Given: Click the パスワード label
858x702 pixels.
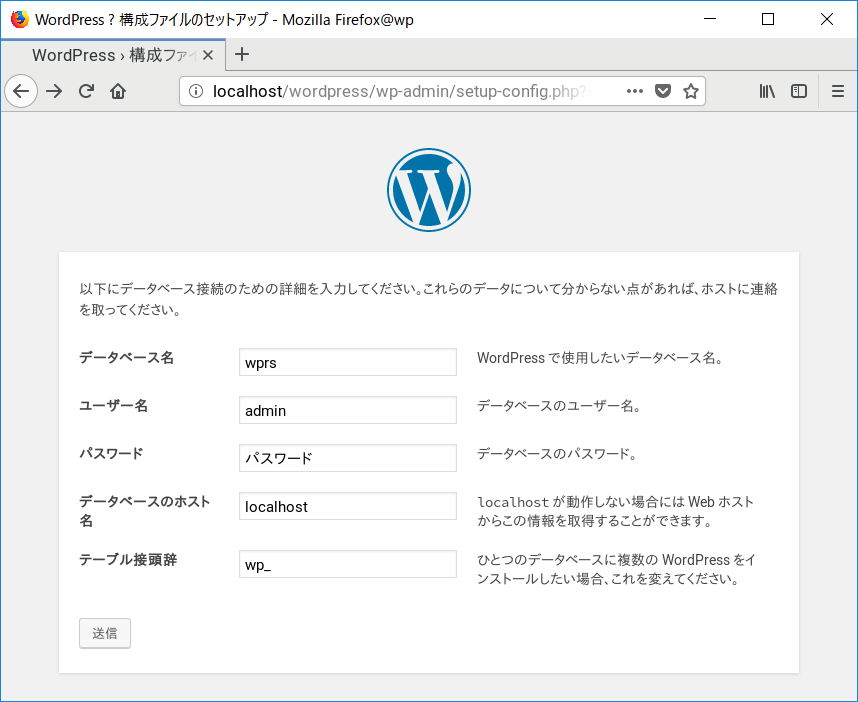Looking at the screenshot, I should pyautogui.click(x=111, y=454).
